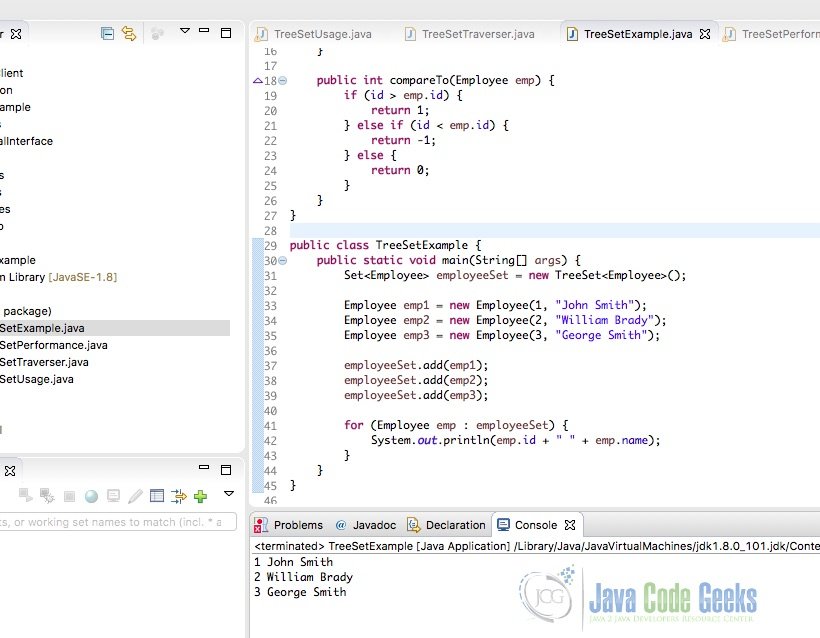Open the lower panel's dropdown arrow menu
Image resolution: width=820 pixels, height=638 pixels.
point(228,495)
